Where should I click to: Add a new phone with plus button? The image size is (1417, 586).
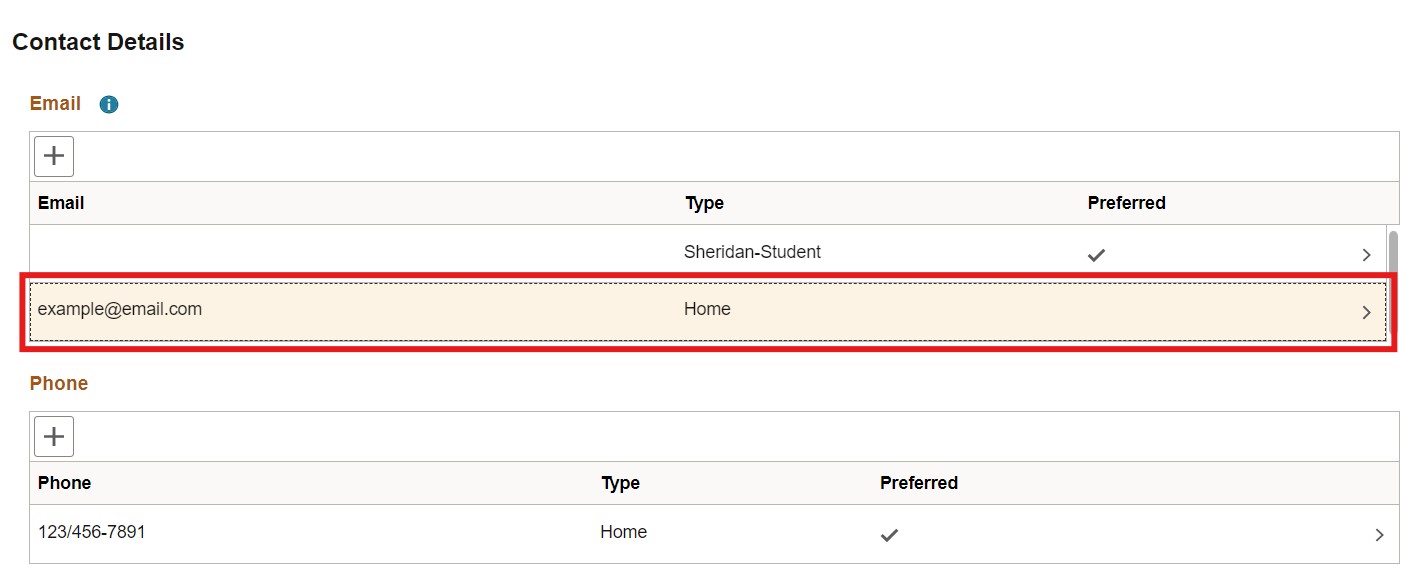pyautogui.click(x=54, y=436)
